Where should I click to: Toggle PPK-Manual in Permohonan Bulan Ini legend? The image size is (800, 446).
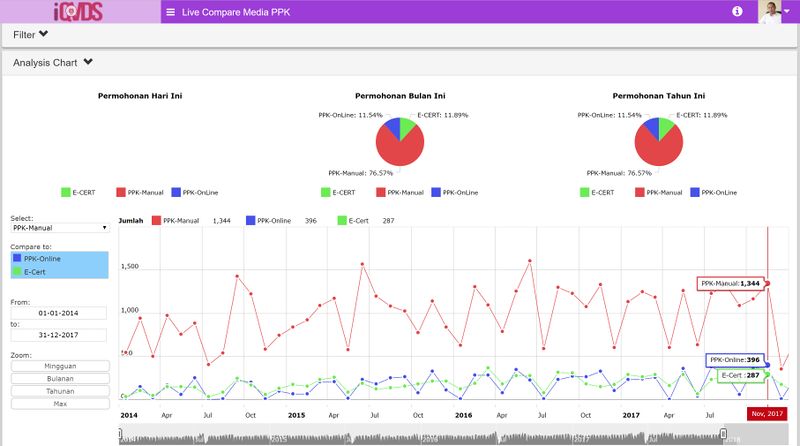[x=400, y=192]
